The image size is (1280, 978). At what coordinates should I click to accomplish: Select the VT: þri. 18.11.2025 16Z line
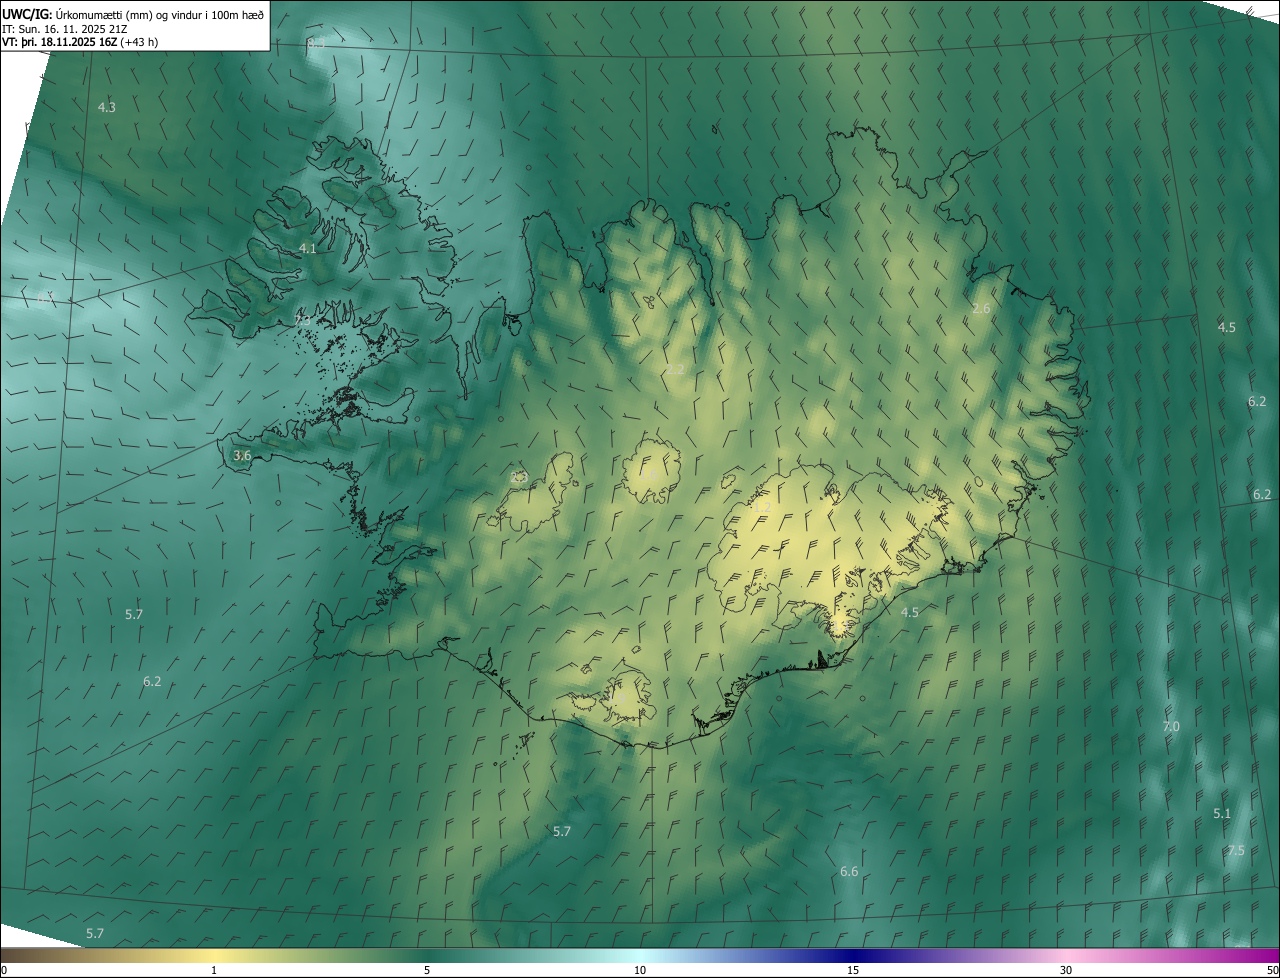tap(80, 42)
